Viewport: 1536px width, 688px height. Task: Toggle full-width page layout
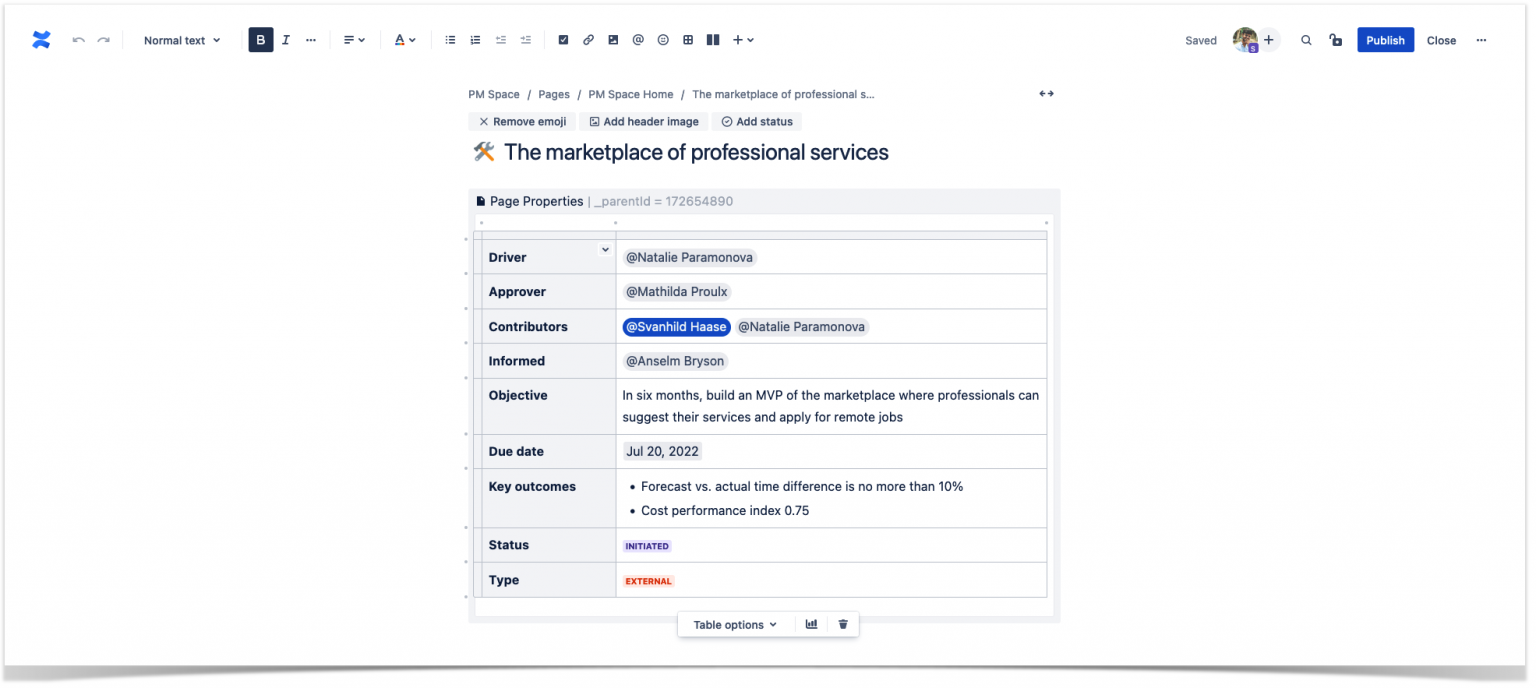[1046, 93]
